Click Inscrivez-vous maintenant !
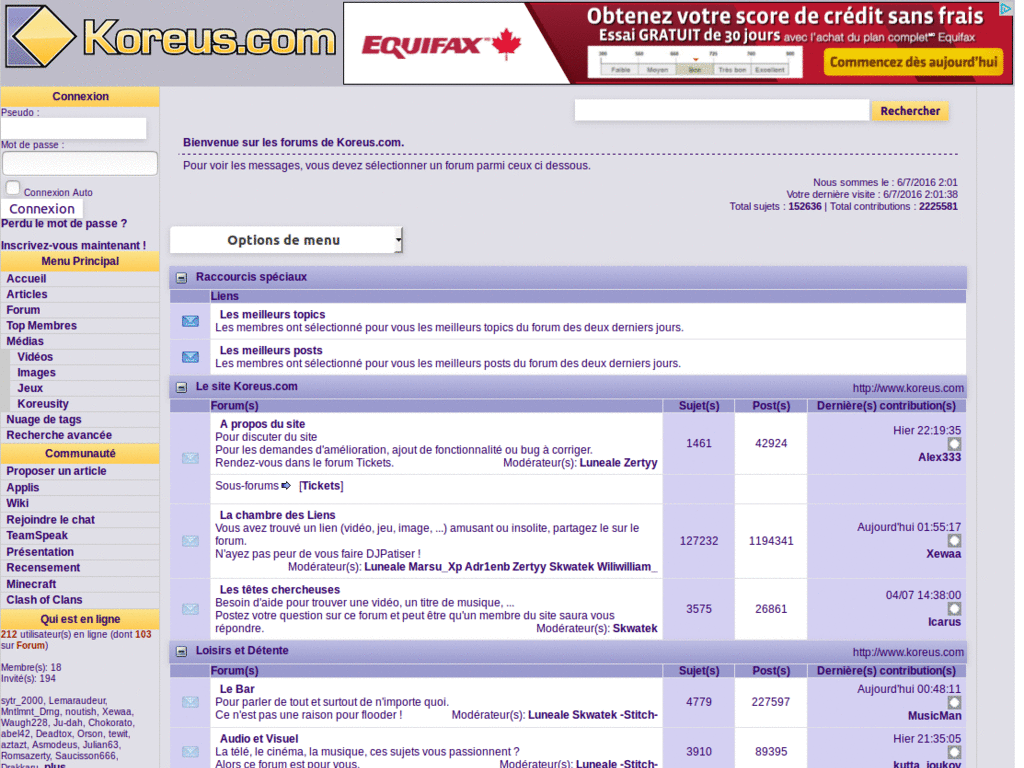 tap(73, 246)
